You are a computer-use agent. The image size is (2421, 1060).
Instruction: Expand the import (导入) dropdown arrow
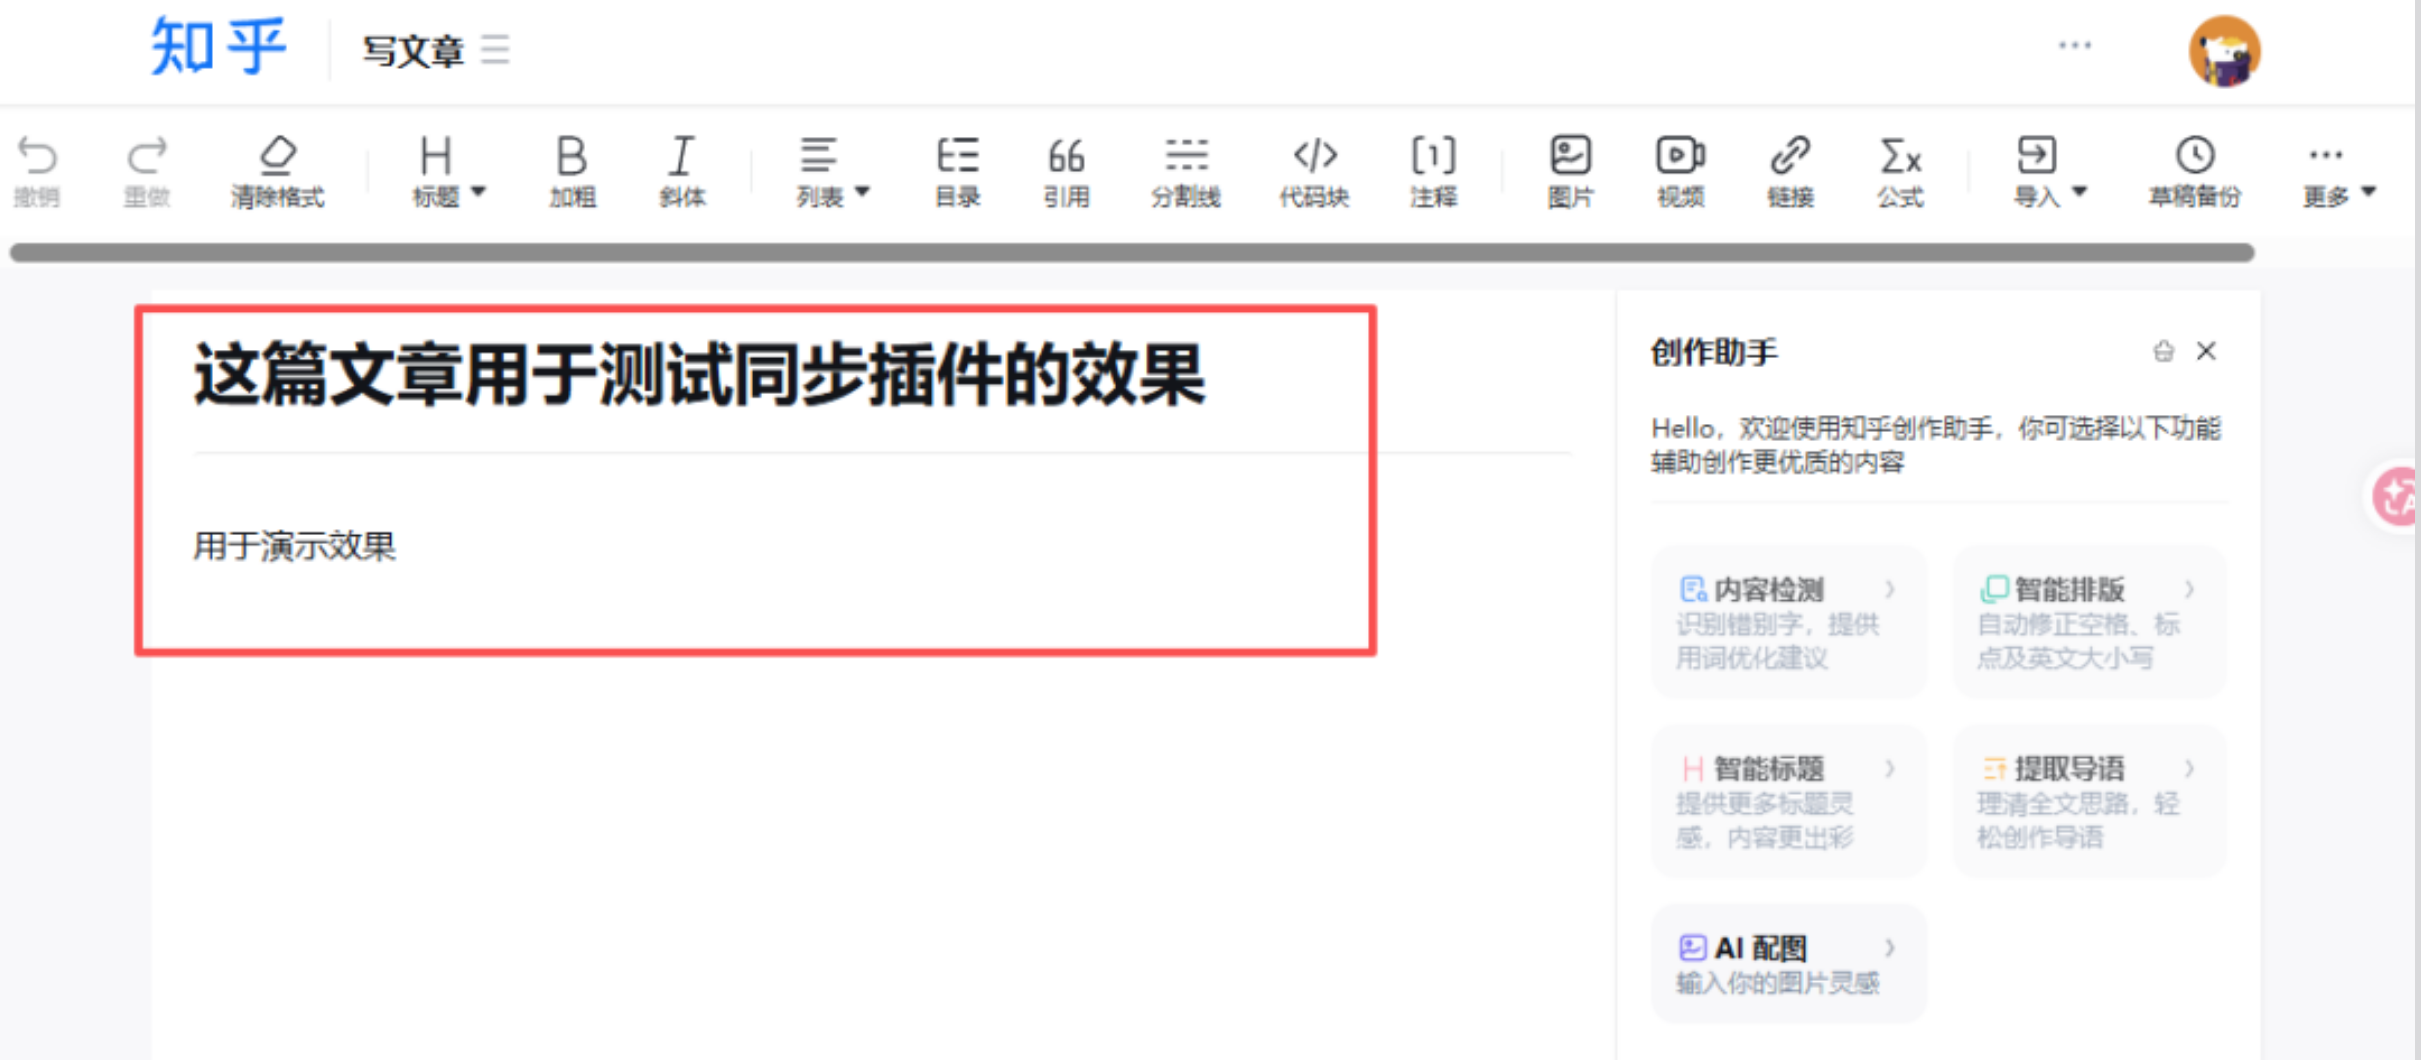(x=2079, y=192)
